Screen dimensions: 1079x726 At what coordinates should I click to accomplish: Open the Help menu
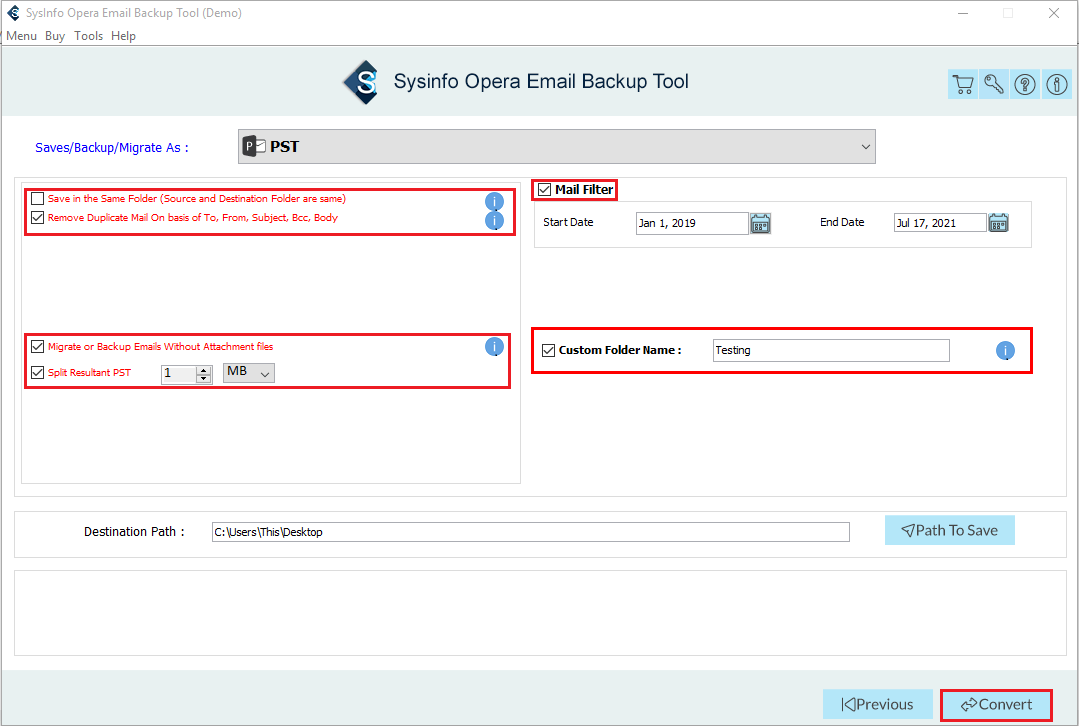[123, 36]
